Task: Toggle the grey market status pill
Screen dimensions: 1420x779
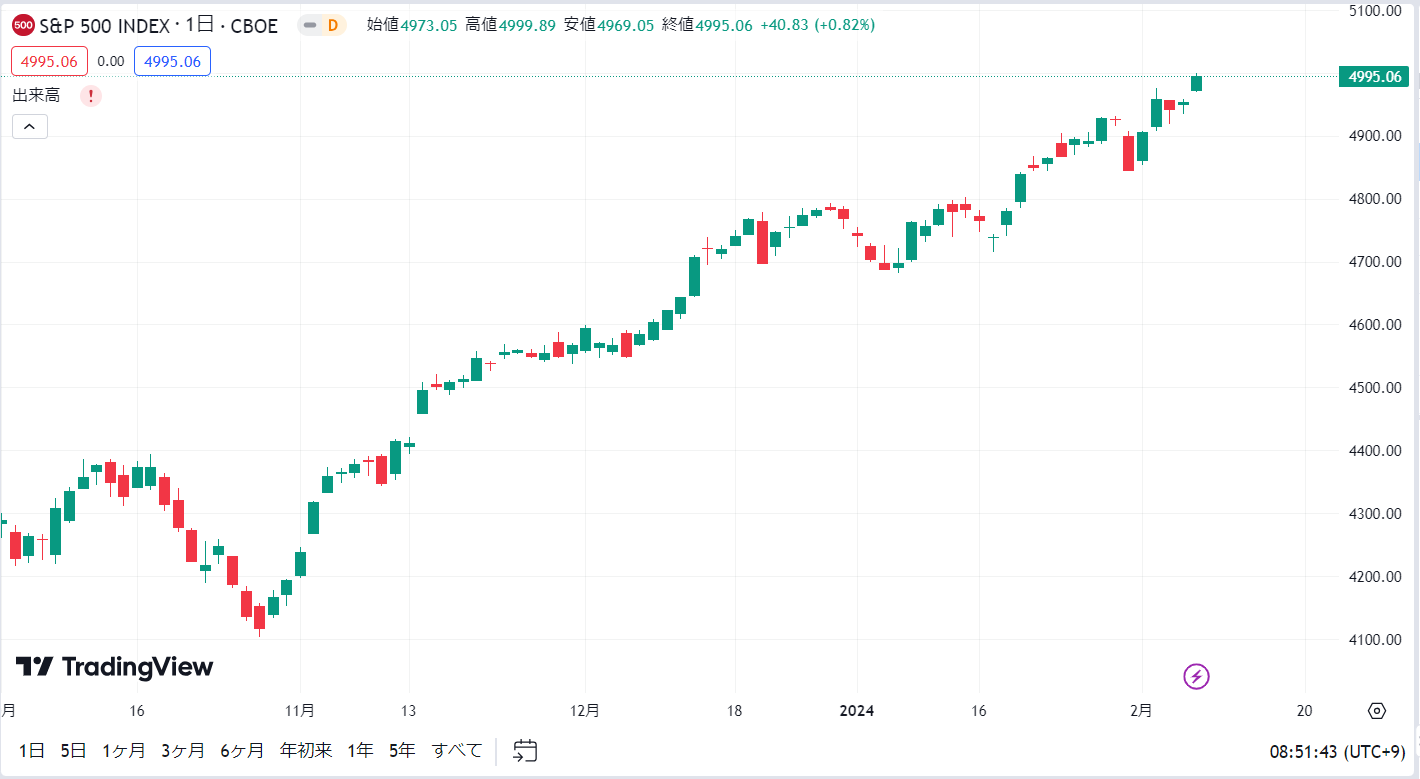Action: click(x=310, y=25)
